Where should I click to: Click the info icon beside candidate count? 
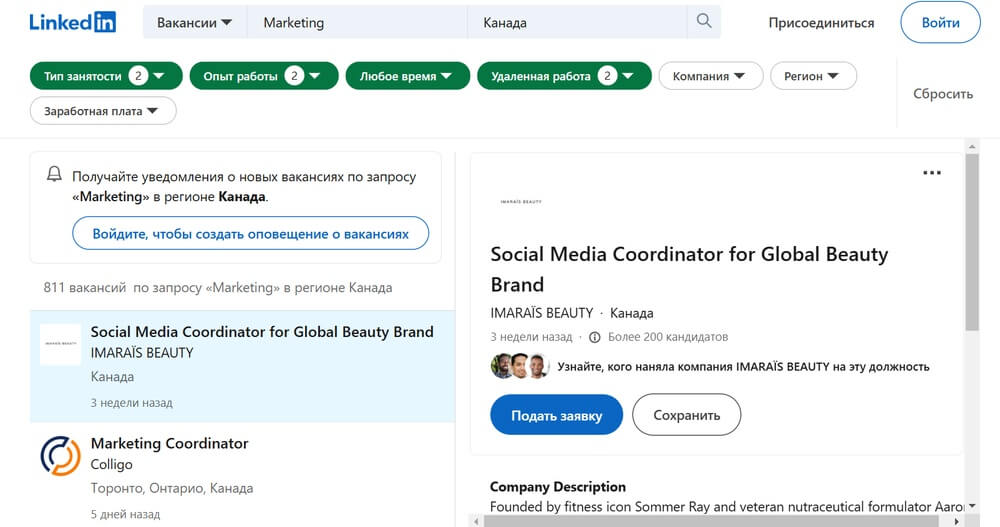(594, 337)
